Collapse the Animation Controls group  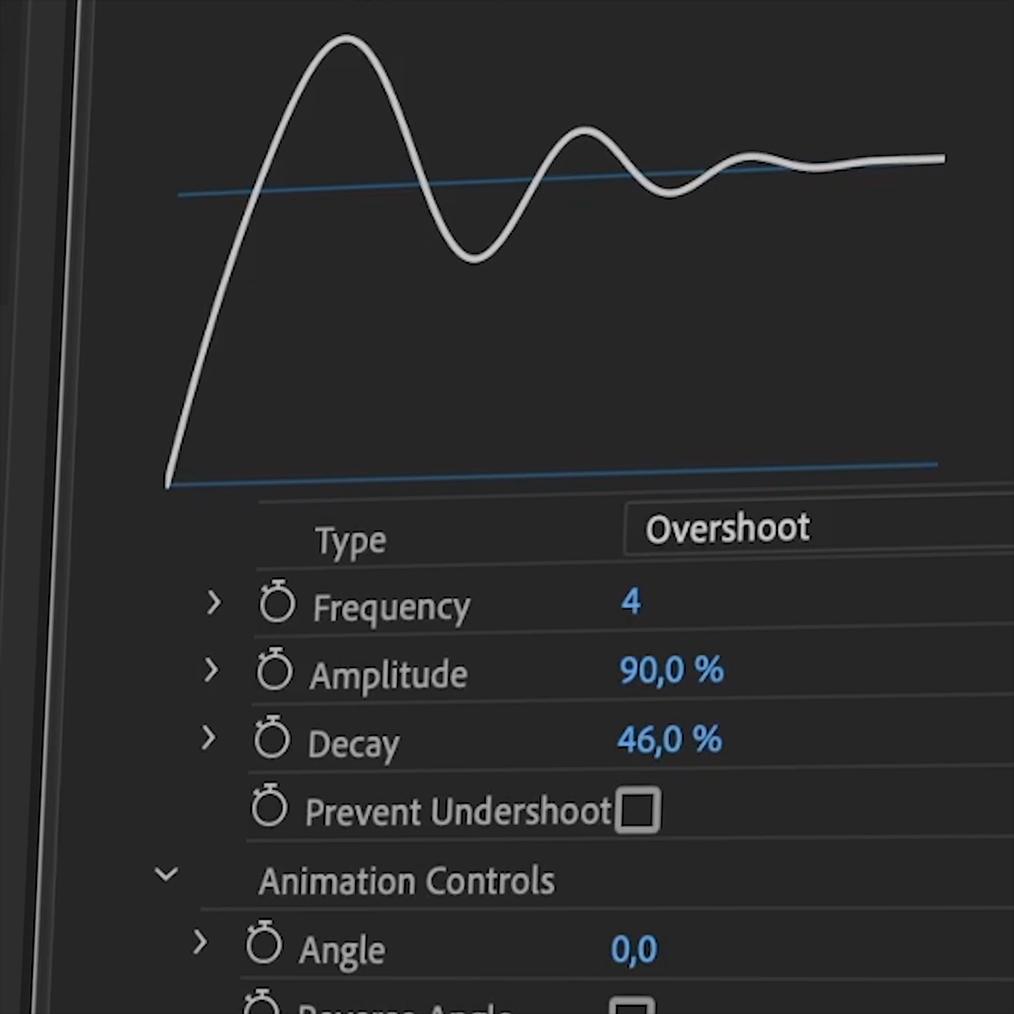click(x=166, y=875)
